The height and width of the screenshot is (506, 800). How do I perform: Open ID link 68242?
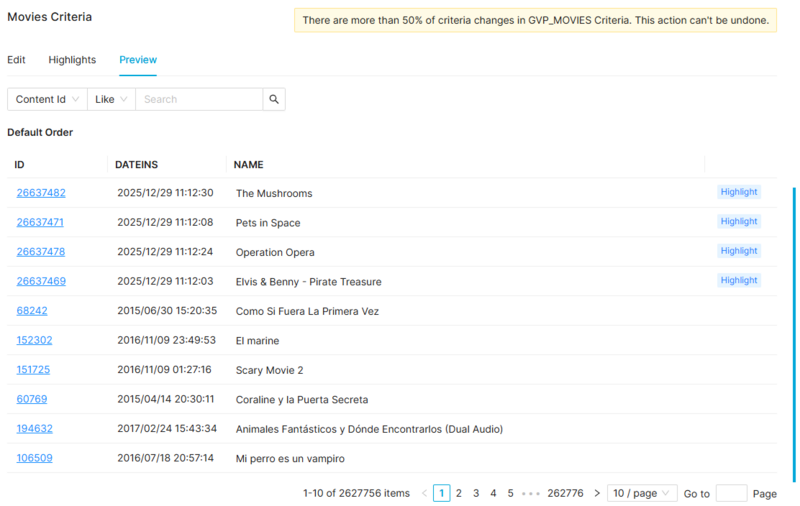pyautogui.click(x=32, y=311)
